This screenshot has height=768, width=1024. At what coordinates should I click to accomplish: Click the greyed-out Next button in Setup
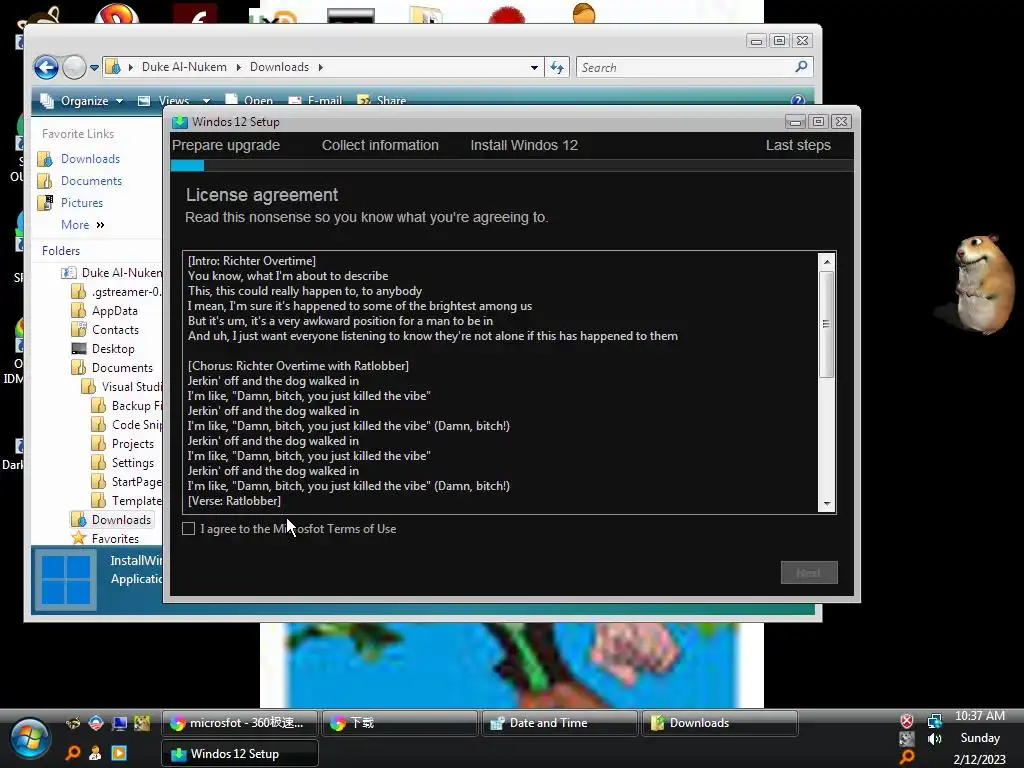tap(808, 573)
